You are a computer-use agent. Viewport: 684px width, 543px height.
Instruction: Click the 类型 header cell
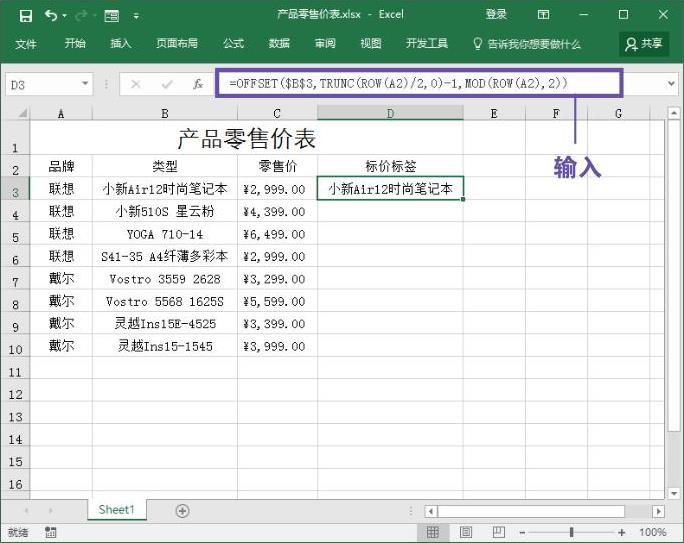165,166
